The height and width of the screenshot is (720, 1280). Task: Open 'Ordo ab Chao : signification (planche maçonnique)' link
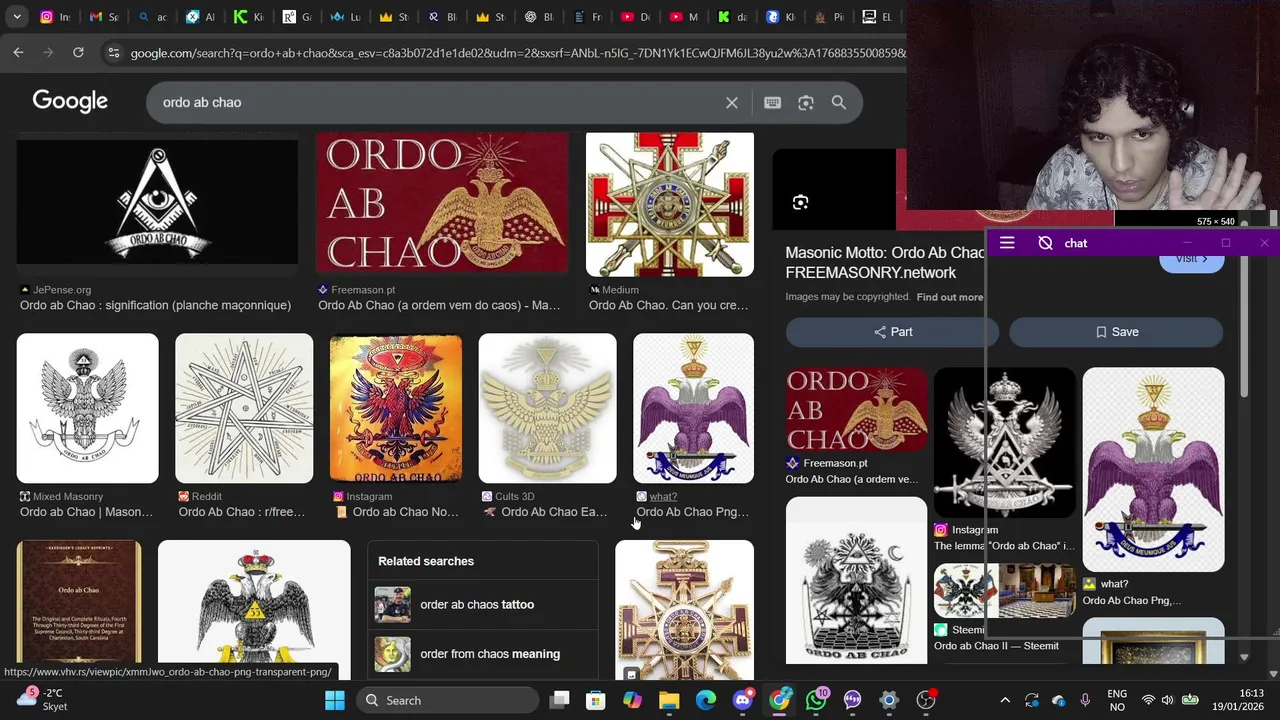click(155, 305)
